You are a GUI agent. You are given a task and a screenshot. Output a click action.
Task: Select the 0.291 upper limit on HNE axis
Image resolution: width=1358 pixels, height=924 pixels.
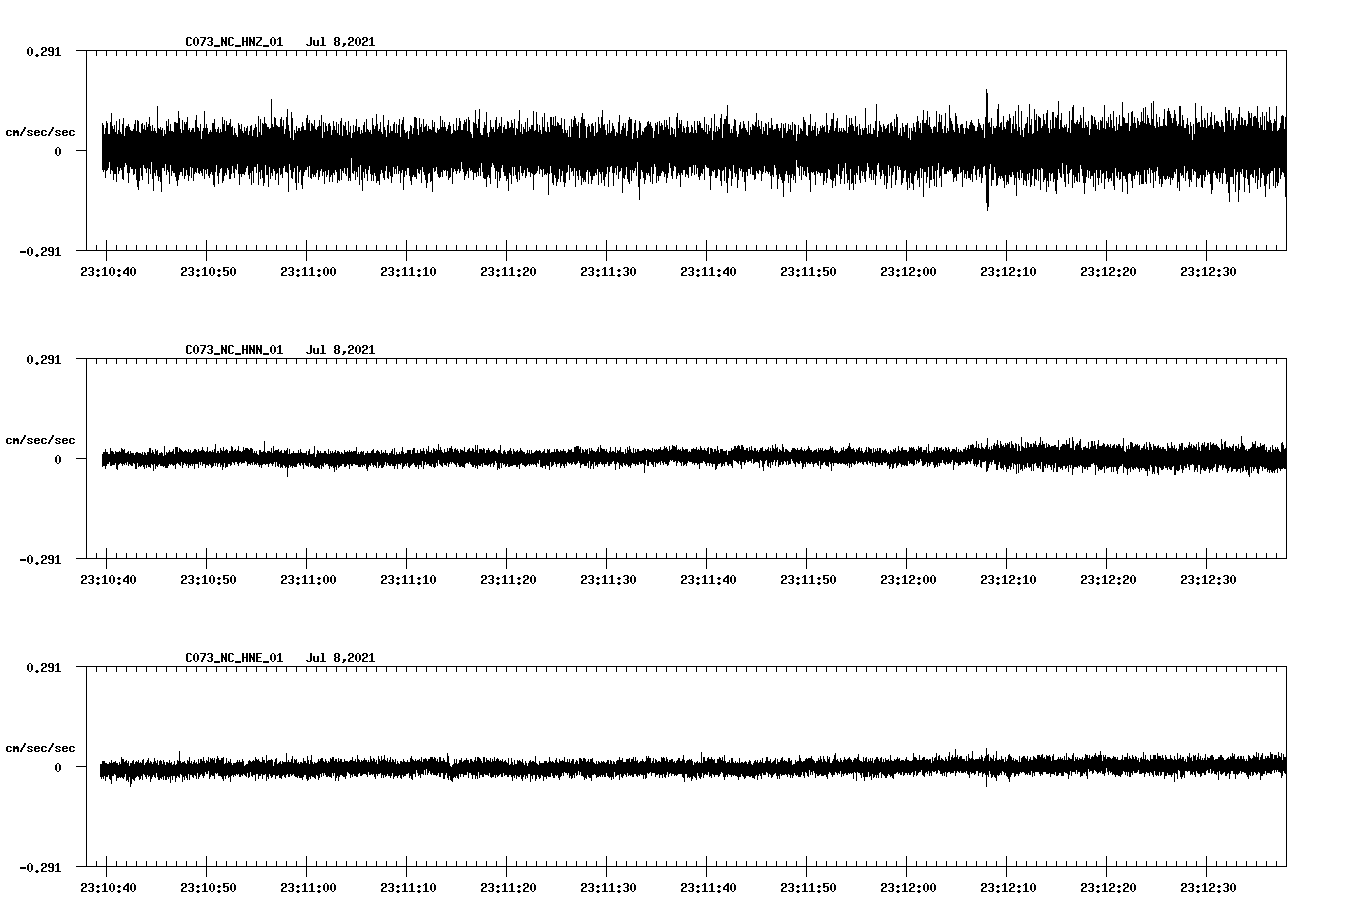point(43,667)
